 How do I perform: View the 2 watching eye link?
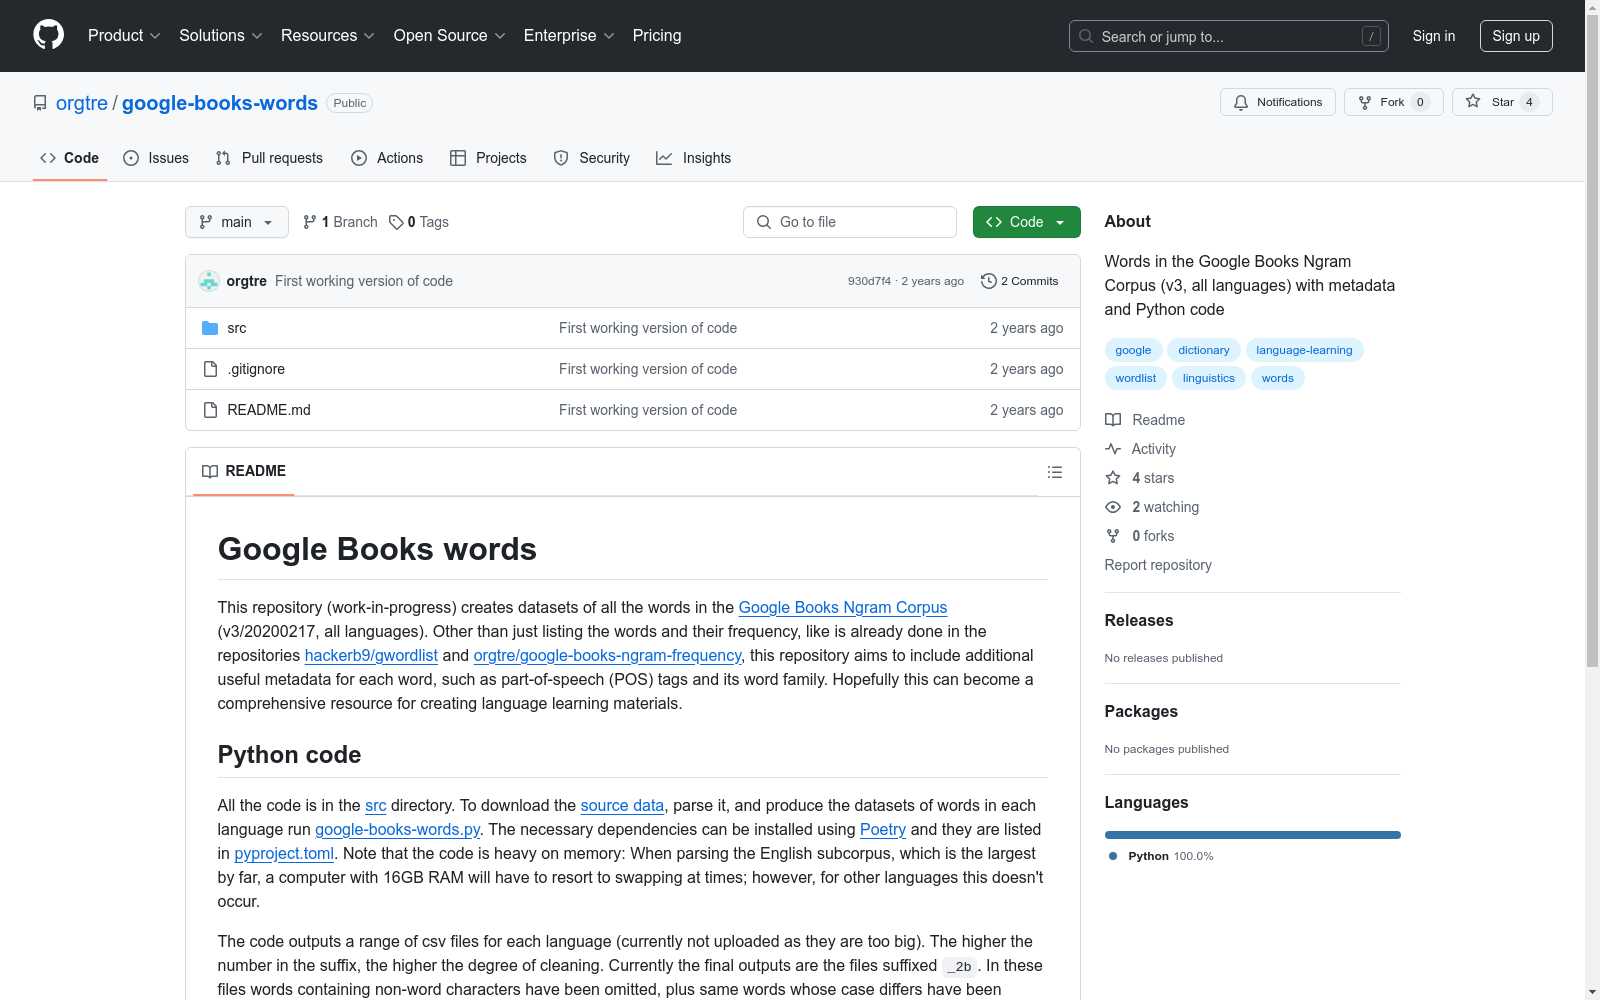(x=1152, y=507)
